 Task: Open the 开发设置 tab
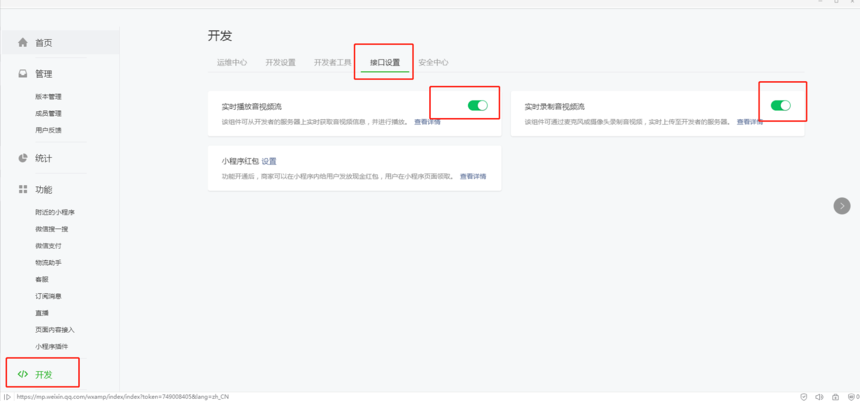click(x=280, y=62)
